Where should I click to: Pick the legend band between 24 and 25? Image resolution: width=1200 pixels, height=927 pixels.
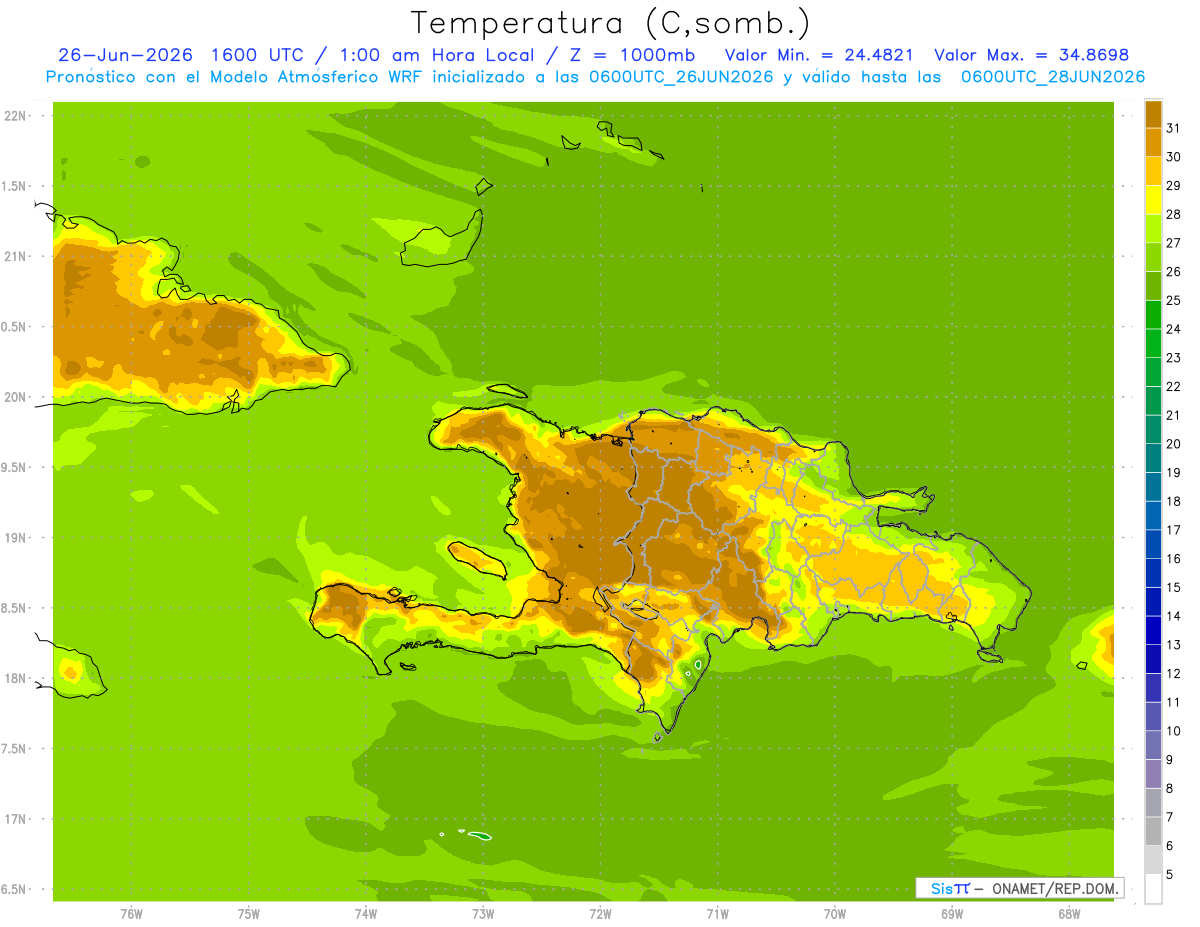point(1153,314)
